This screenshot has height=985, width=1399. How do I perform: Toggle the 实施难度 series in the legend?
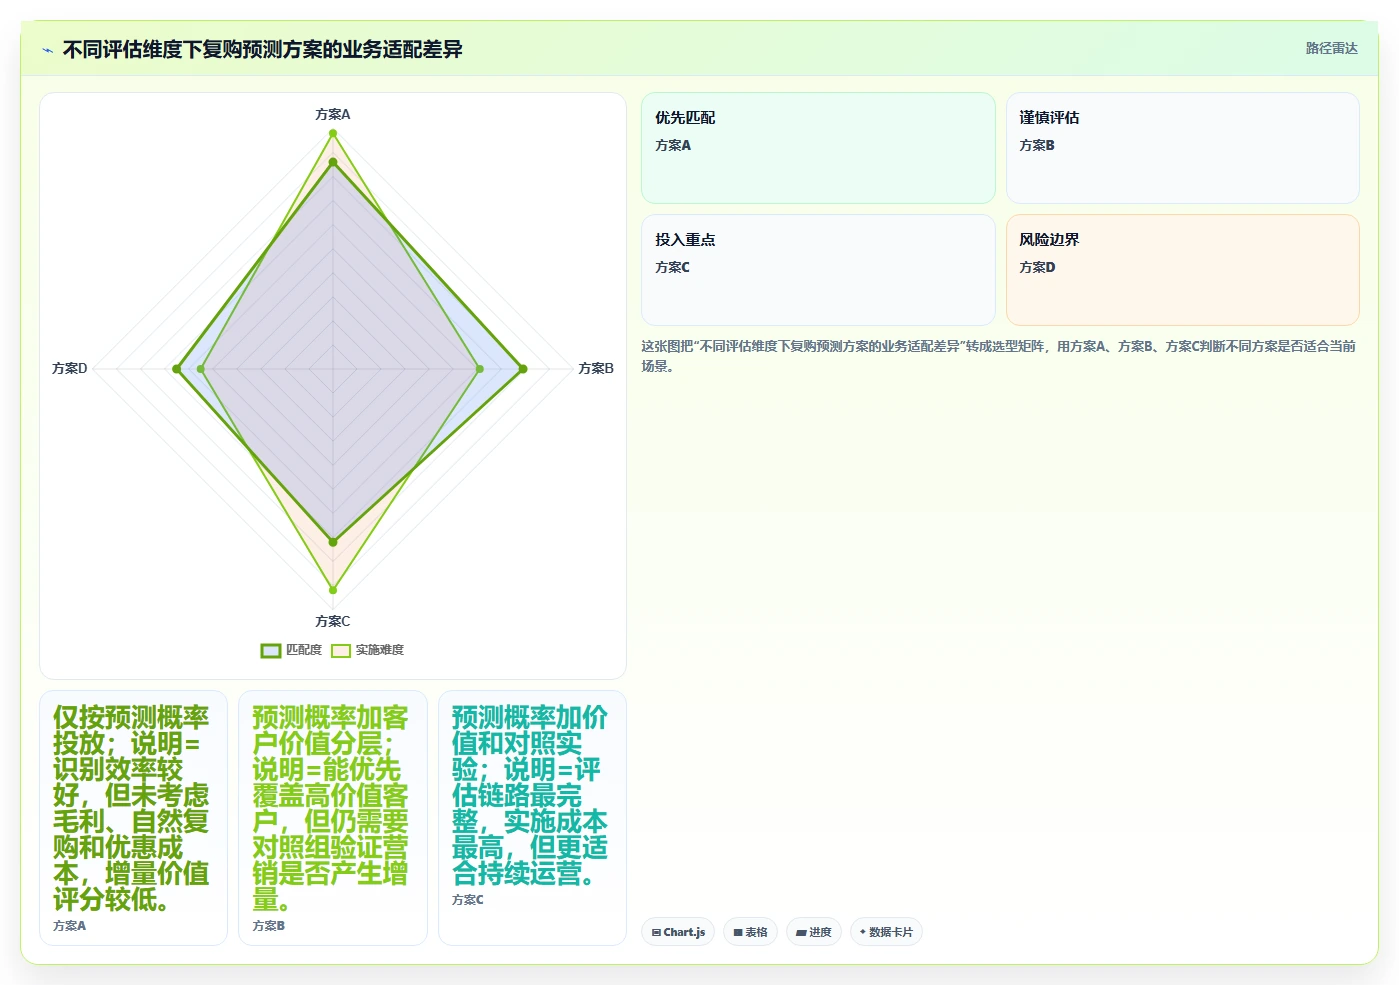pyautogui.click(x=368, y=650)
